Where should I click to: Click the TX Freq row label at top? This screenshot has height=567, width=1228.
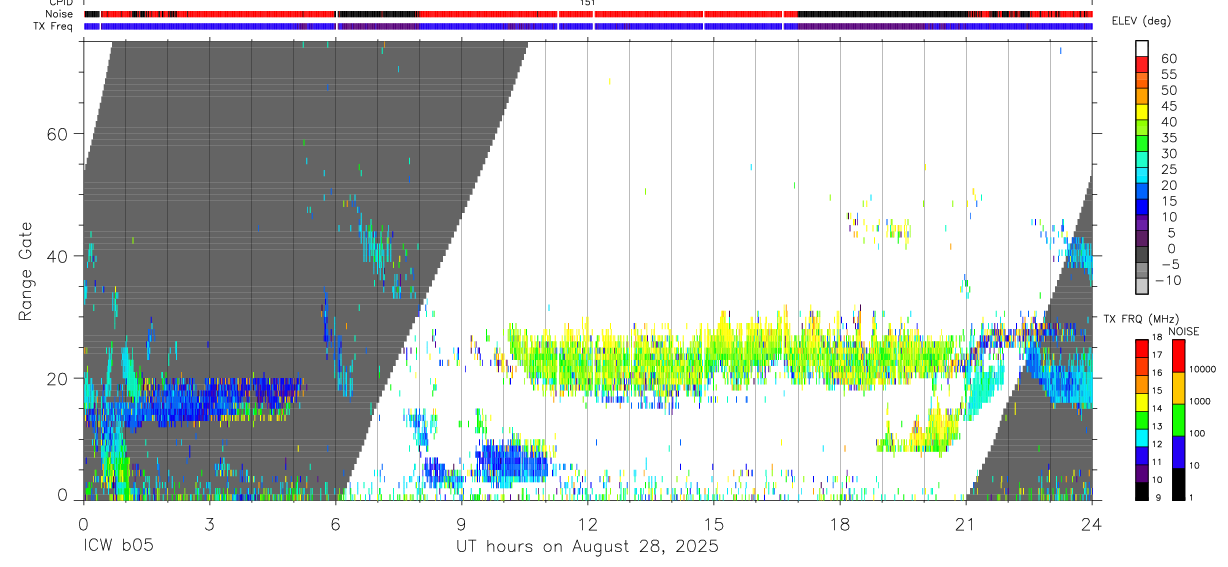point(55,26)
